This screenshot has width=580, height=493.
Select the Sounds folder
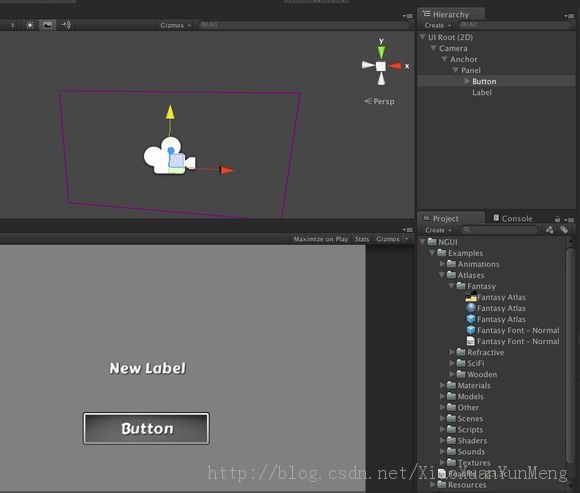(x=471, y=452)
